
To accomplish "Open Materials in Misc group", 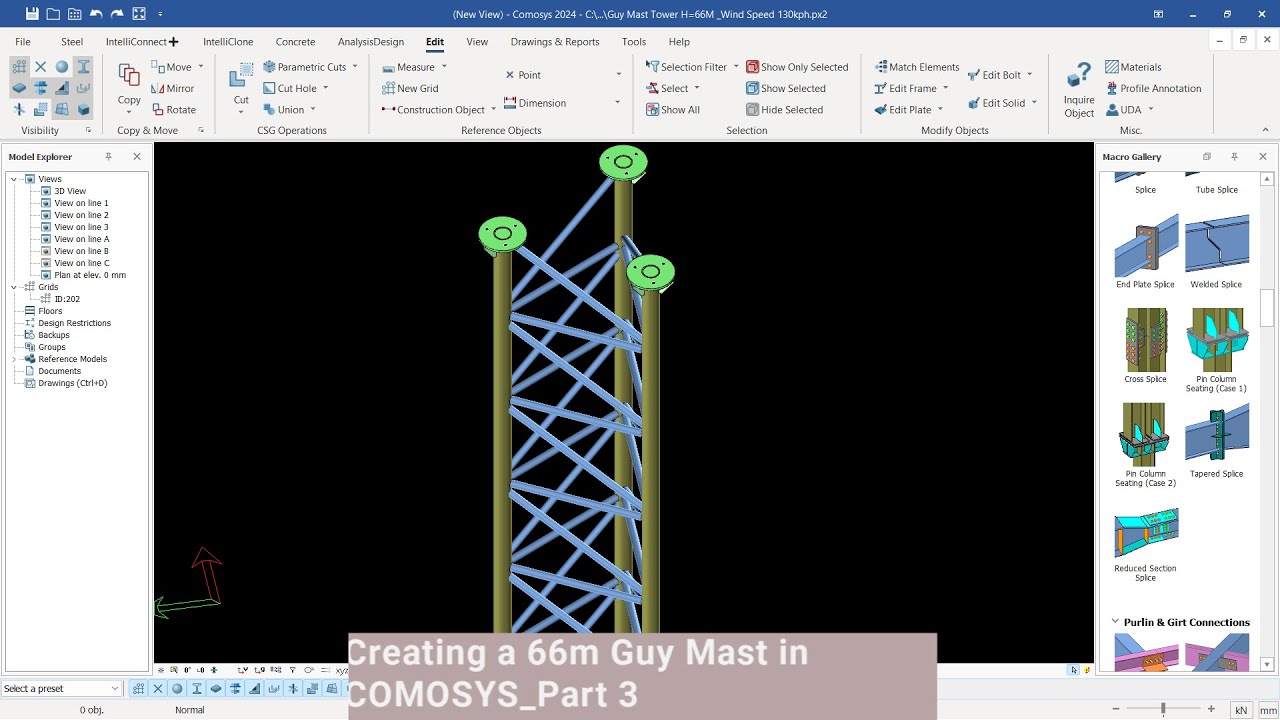I will (x=1133, y=67).
